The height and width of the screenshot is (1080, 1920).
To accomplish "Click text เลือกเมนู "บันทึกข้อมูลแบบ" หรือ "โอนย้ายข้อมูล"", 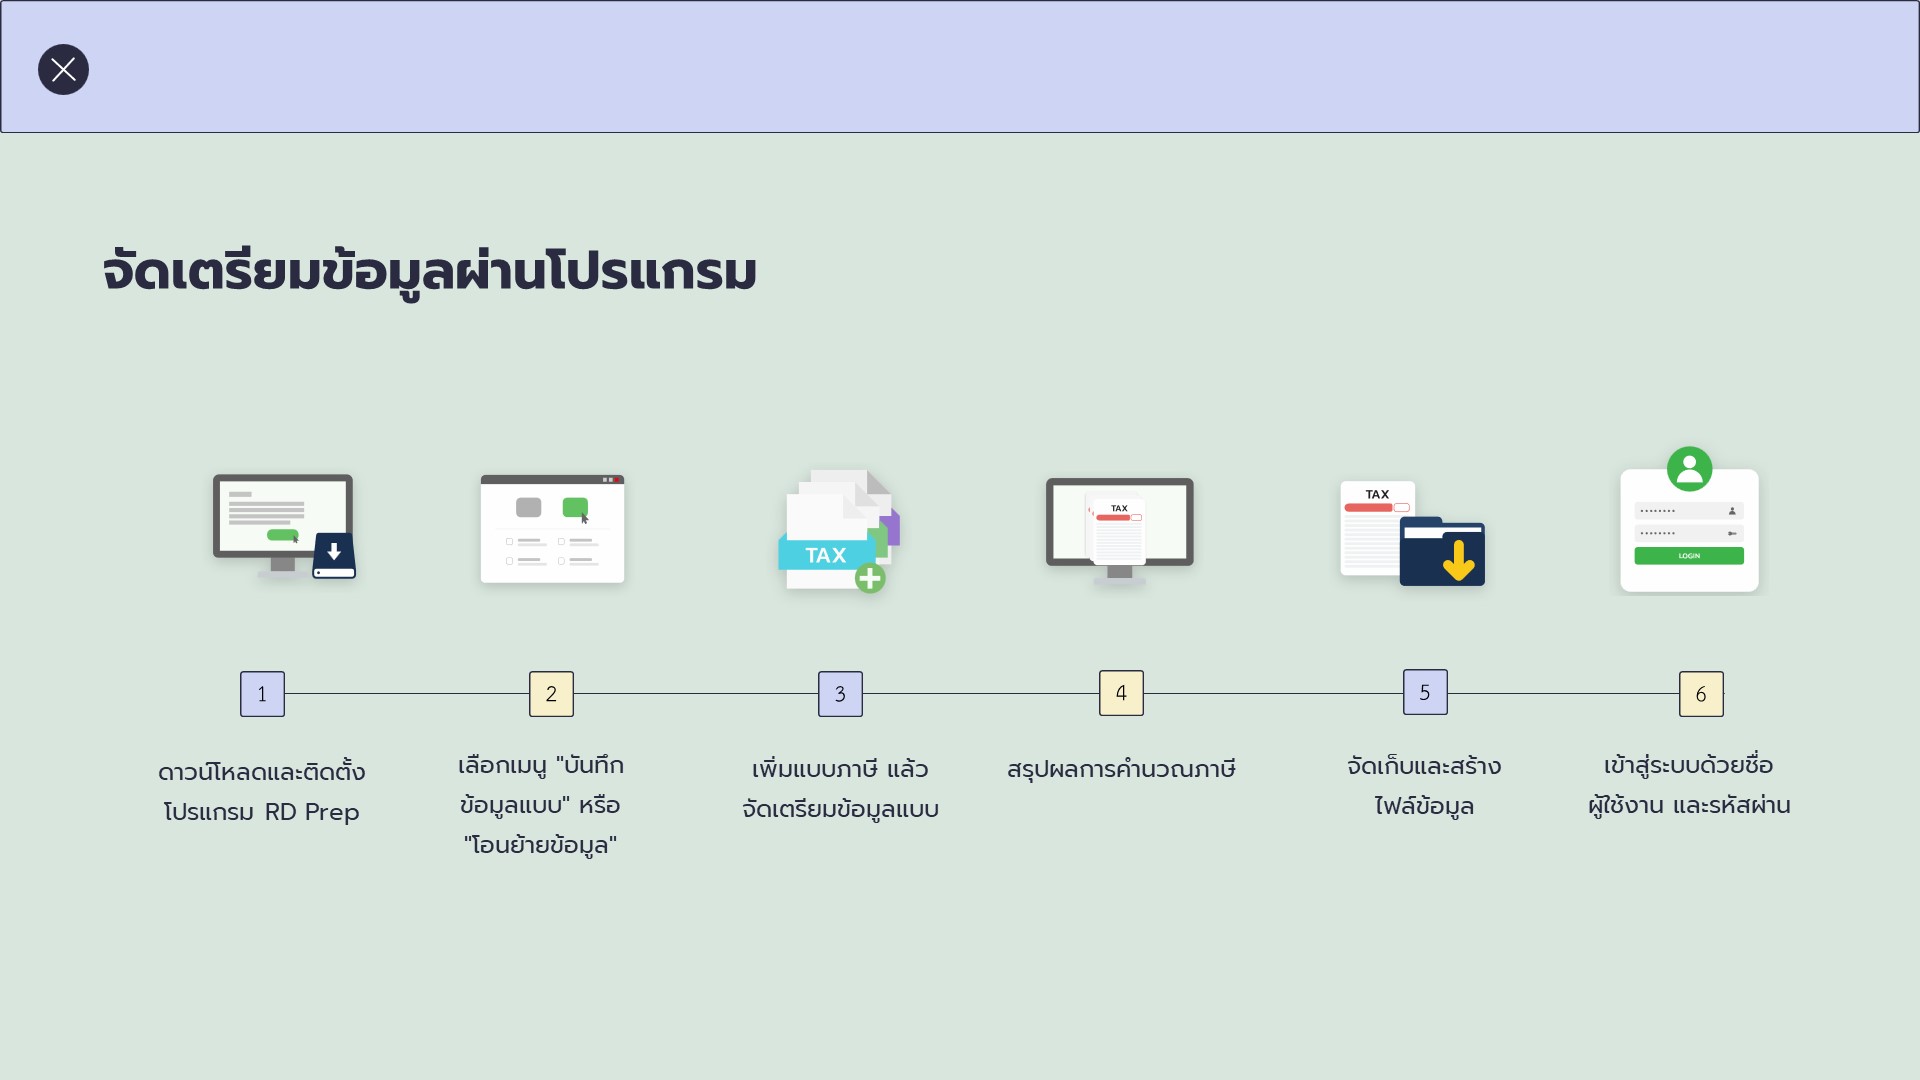I will [541, 805].
